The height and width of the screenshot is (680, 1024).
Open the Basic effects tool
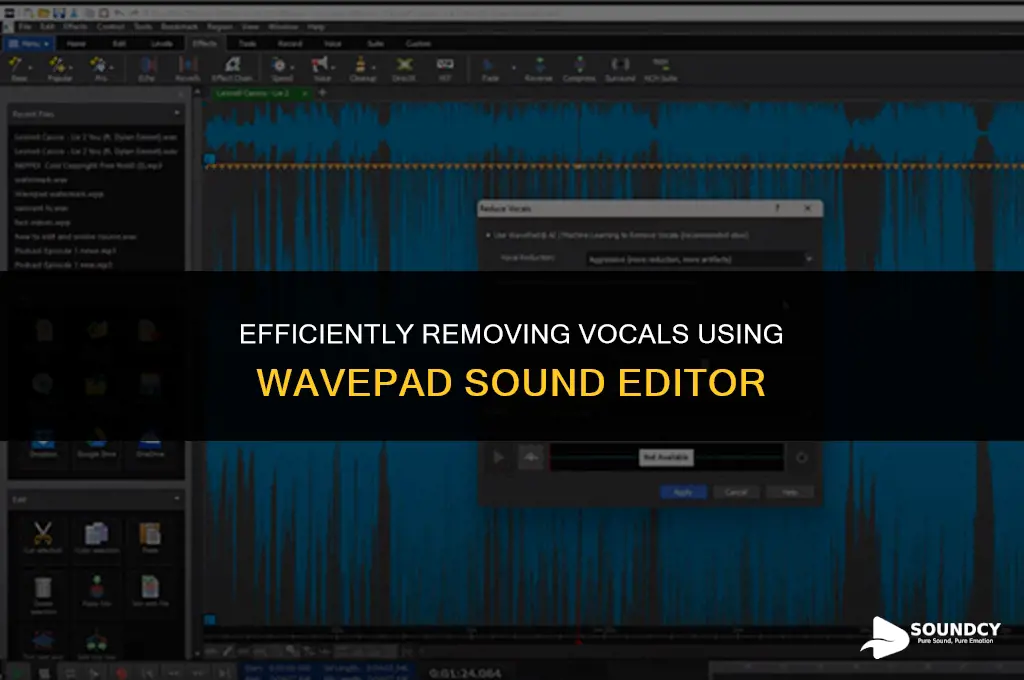tap(18, 69)
